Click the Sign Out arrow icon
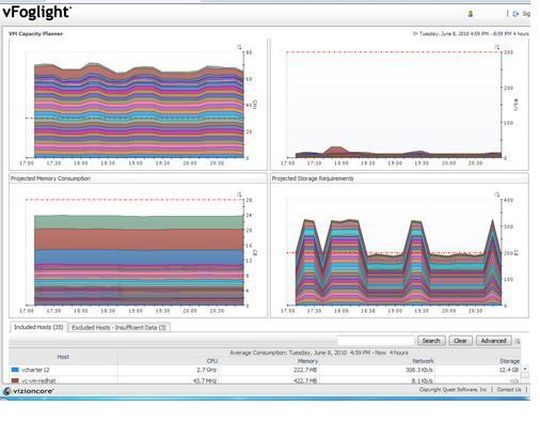540x422 pixels. click(x=516, y=14)
